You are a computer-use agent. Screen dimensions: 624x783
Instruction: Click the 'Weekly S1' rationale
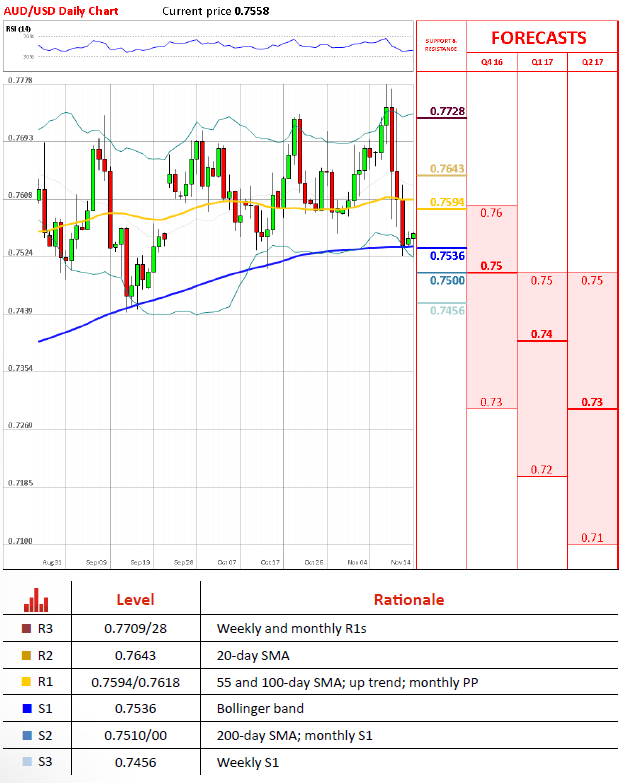pos(248,762)
